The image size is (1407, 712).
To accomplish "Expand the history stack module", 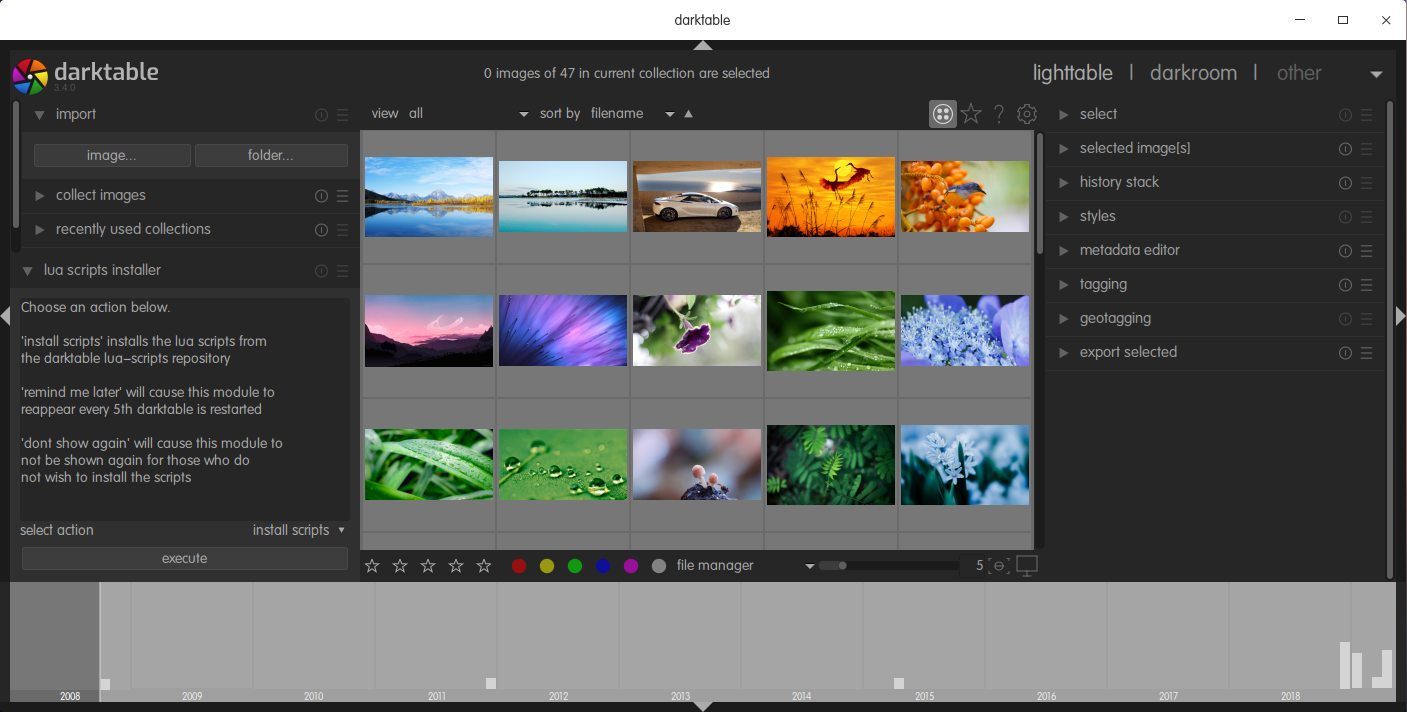I will (x=1119, y=183).
